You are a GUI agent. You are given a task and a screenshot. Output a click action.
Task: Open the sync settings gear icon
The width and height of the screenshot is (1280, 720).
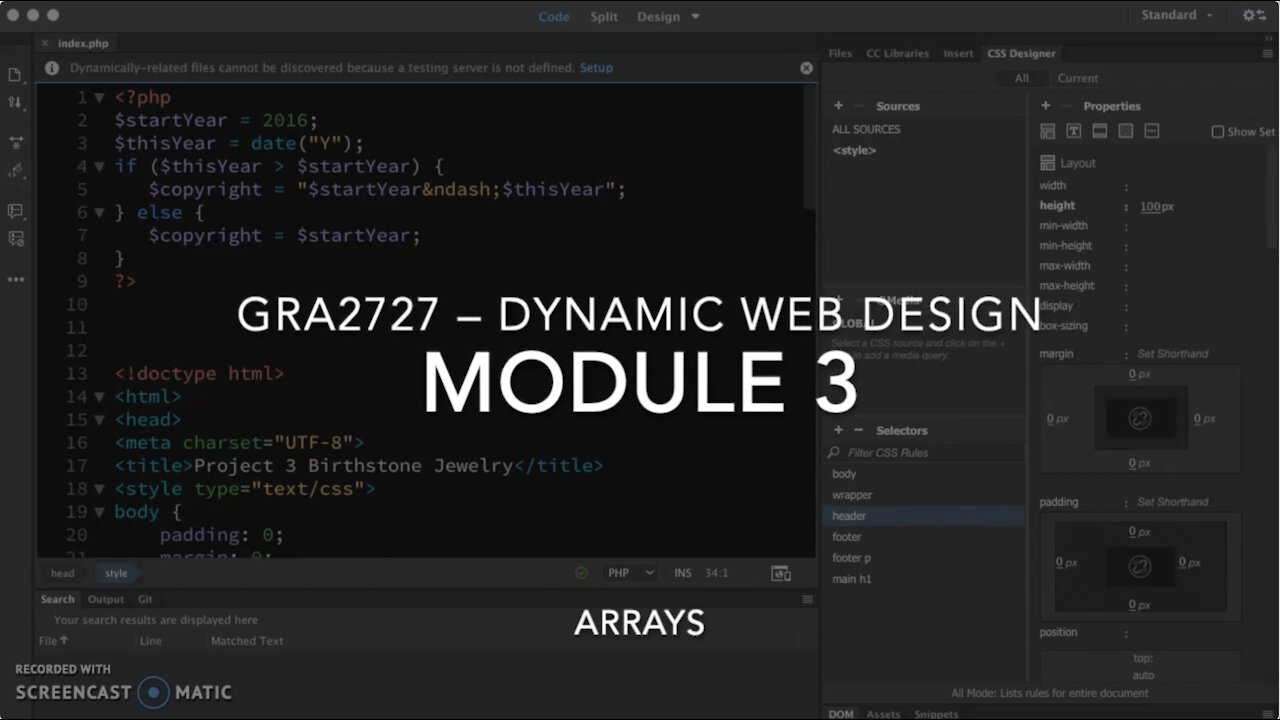pyautogui.click(x=1254, y=16)
